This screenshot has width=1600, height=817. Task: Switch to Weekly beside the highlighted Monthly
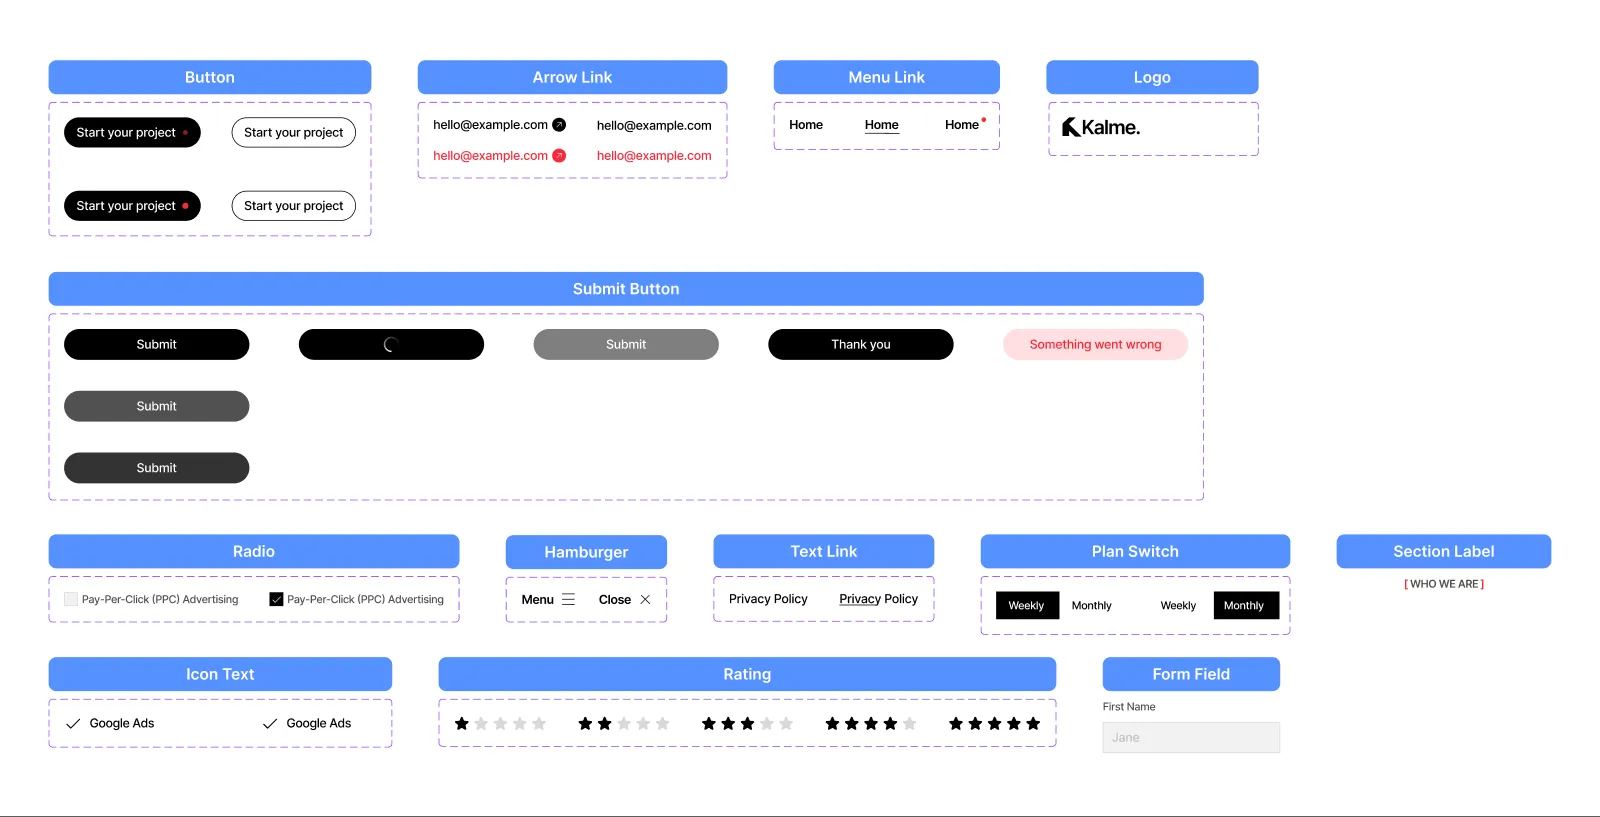1178,605
